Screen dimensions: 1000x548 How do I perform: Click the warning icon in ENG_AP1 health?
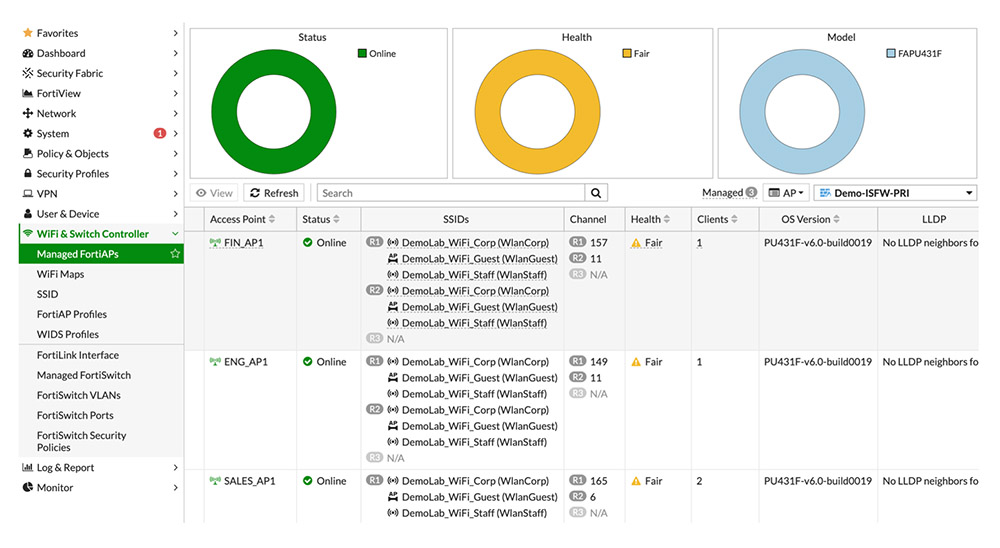coord(636,362)
